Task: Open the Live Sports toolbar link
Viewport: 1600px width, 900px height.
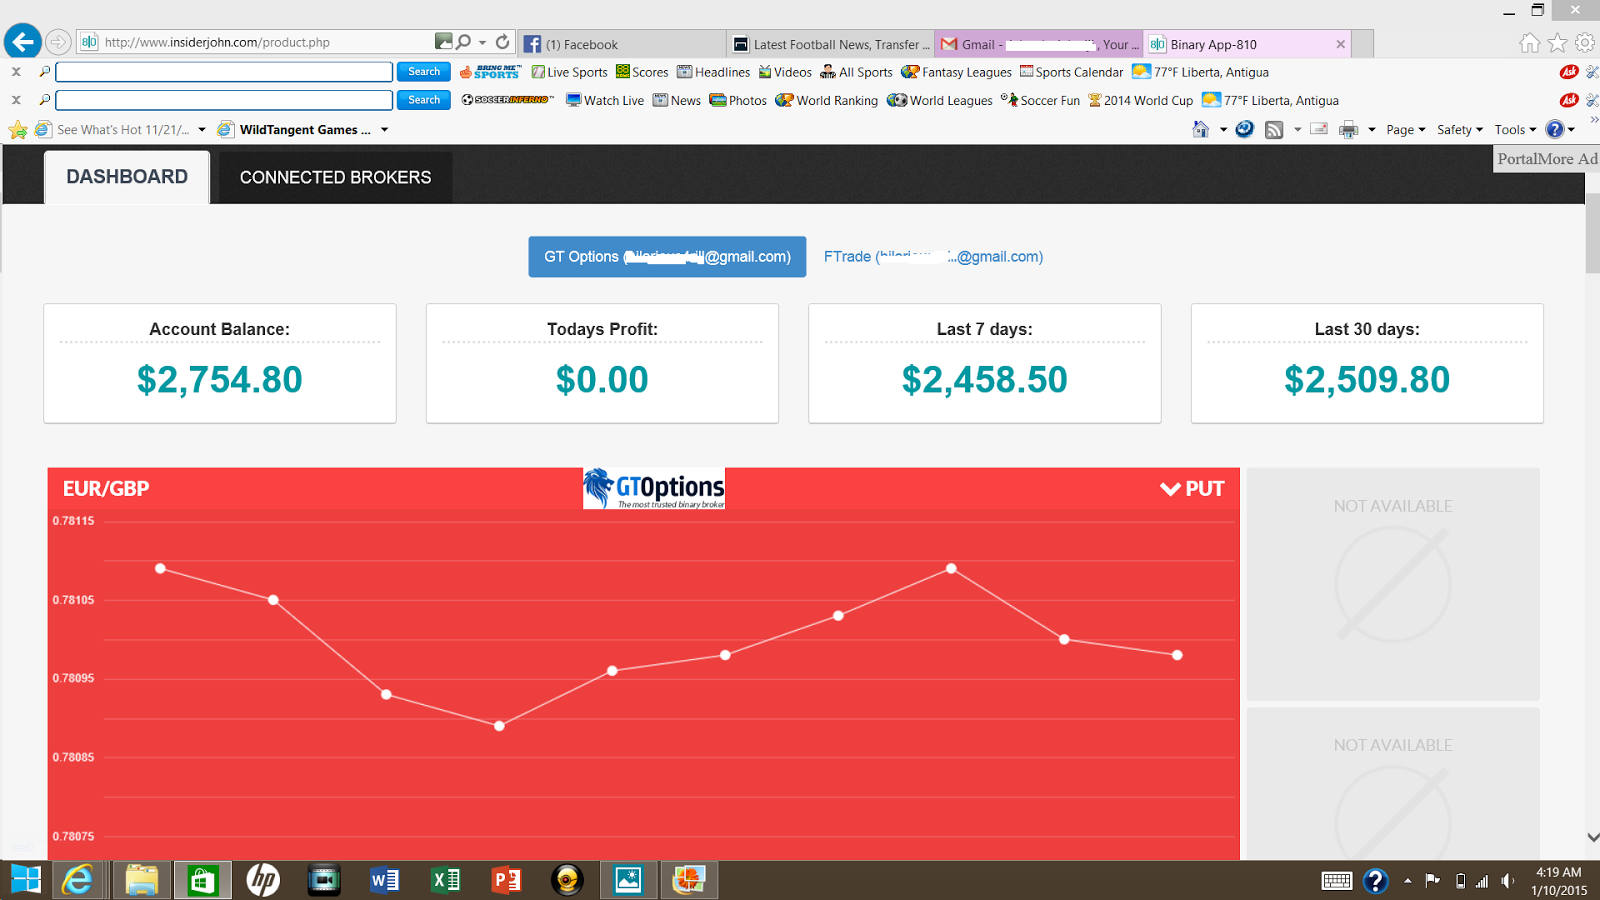Action: [x=569, y=72]
